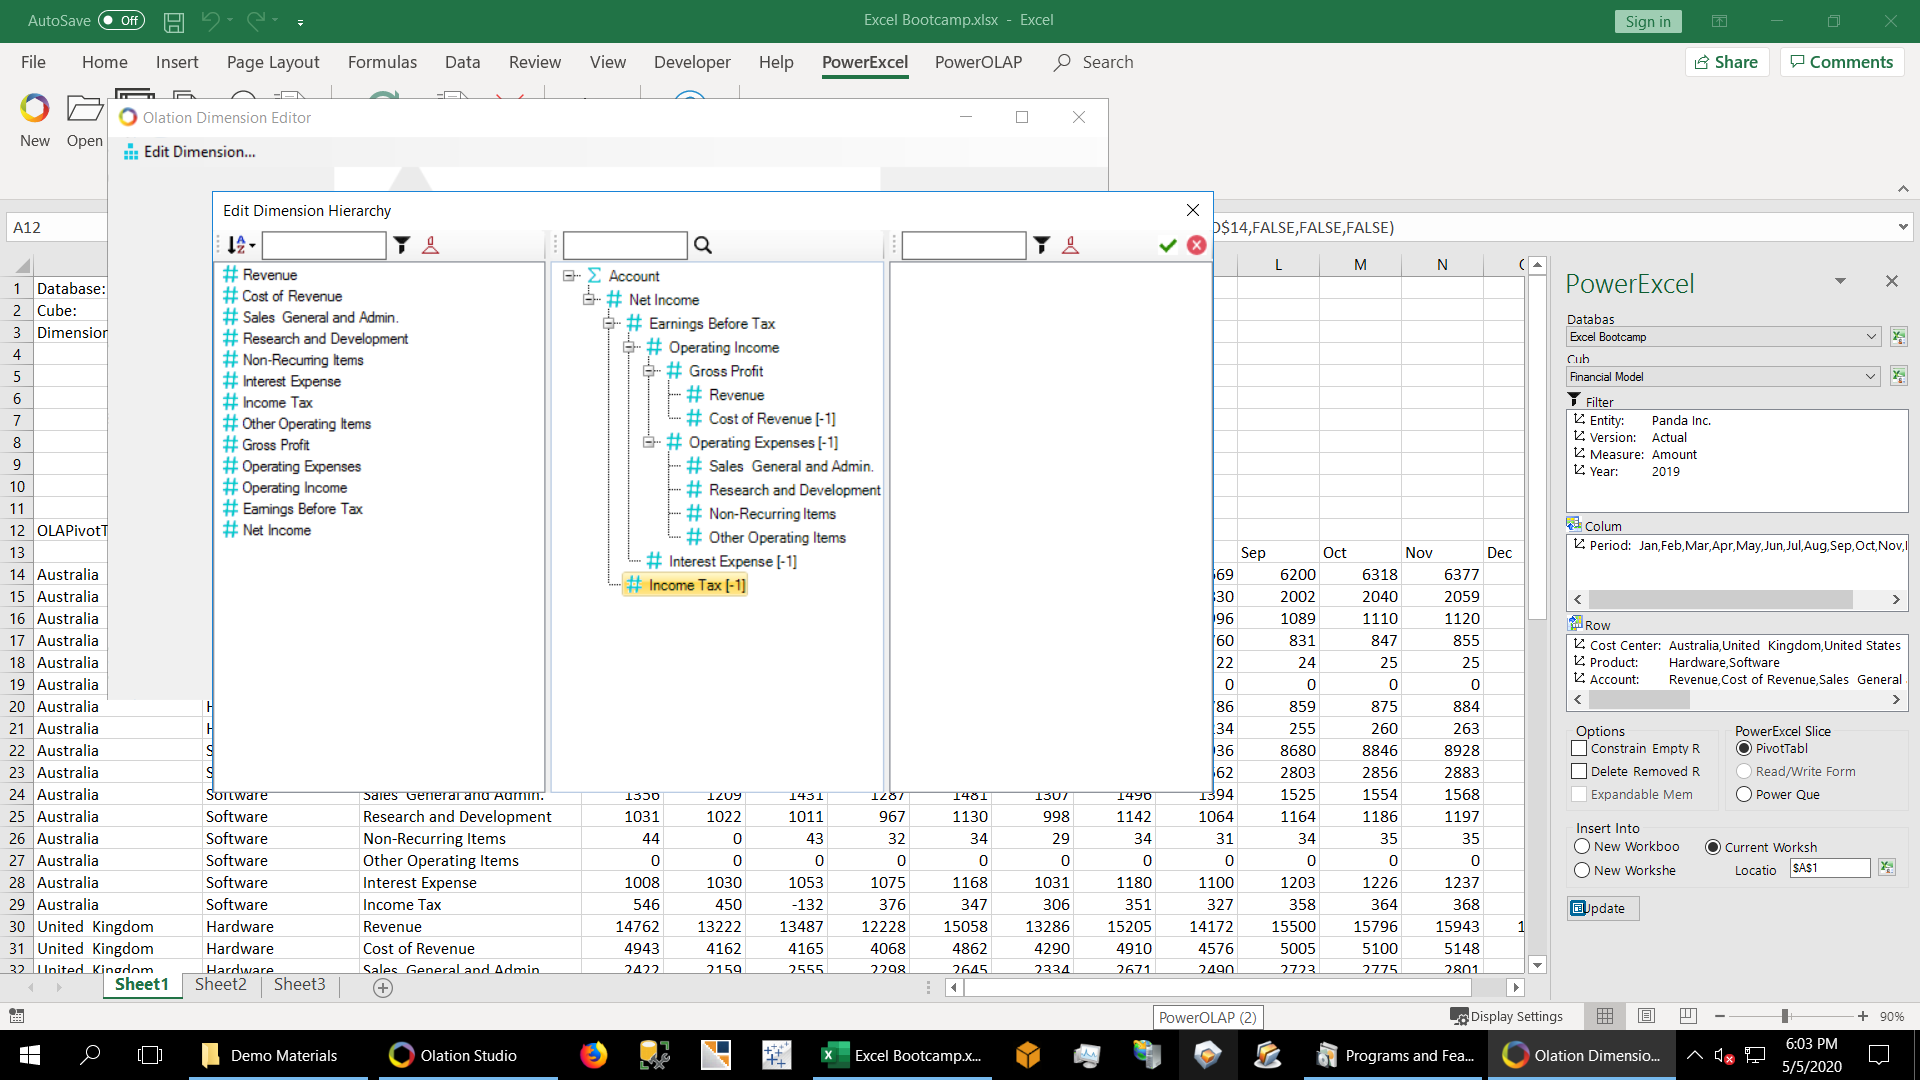Click the Comments button

[x=1842, y=62]
